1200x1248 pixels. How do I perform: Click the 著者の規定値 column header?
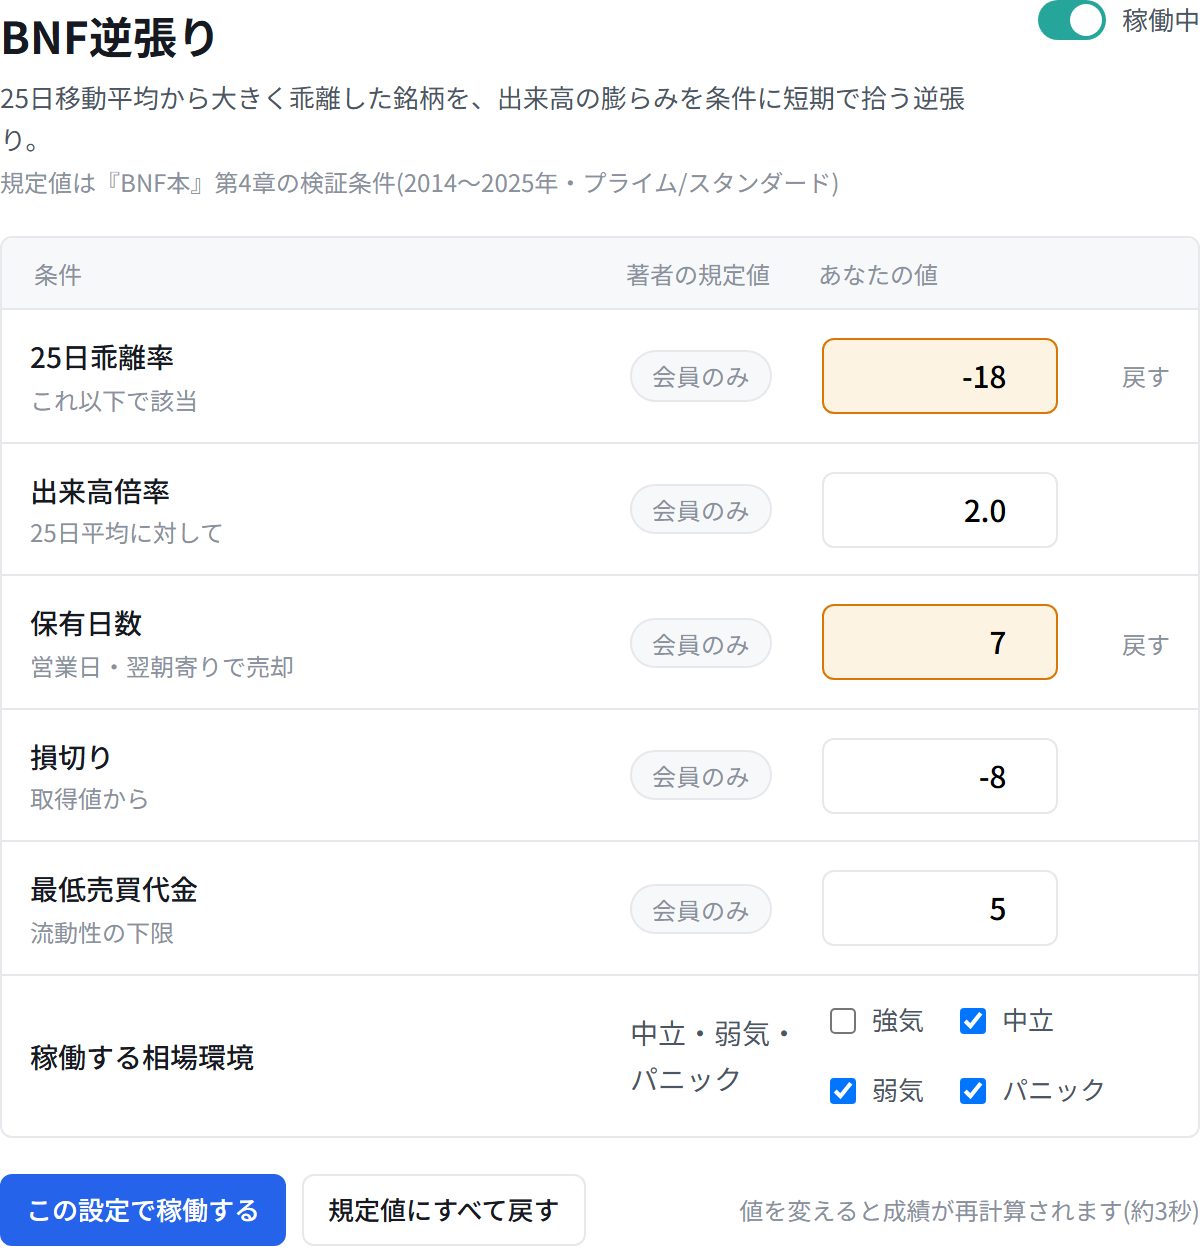pos(698,275)
